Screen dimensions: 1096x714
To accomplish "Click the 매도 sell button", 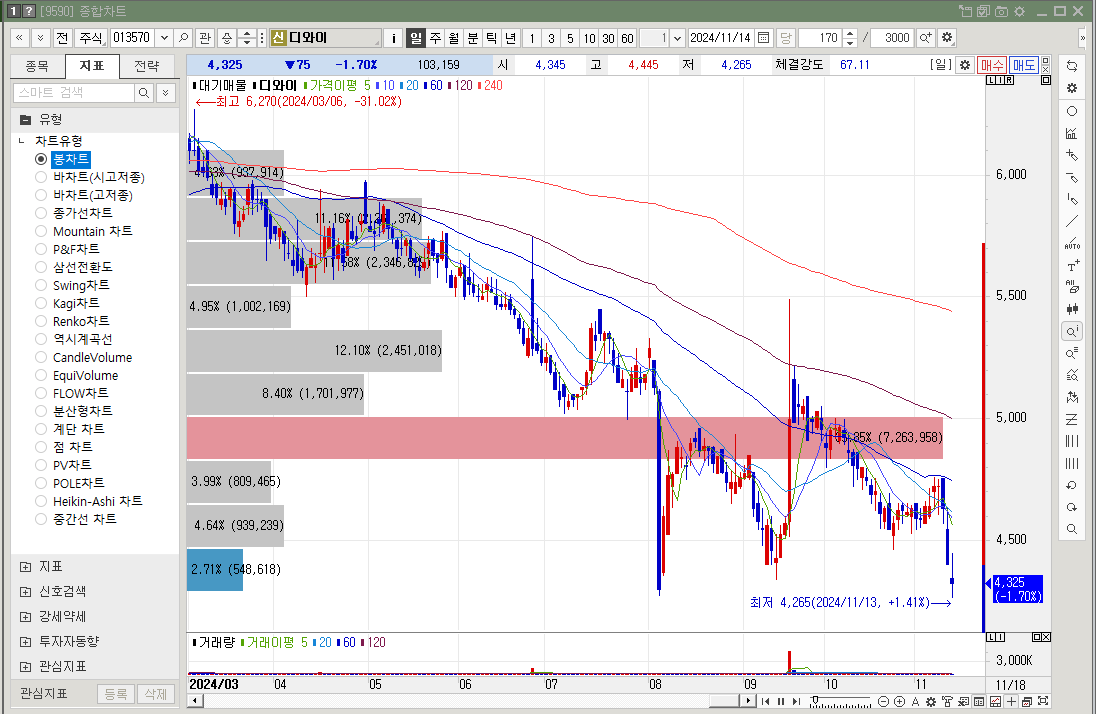I will point(1023,65).
